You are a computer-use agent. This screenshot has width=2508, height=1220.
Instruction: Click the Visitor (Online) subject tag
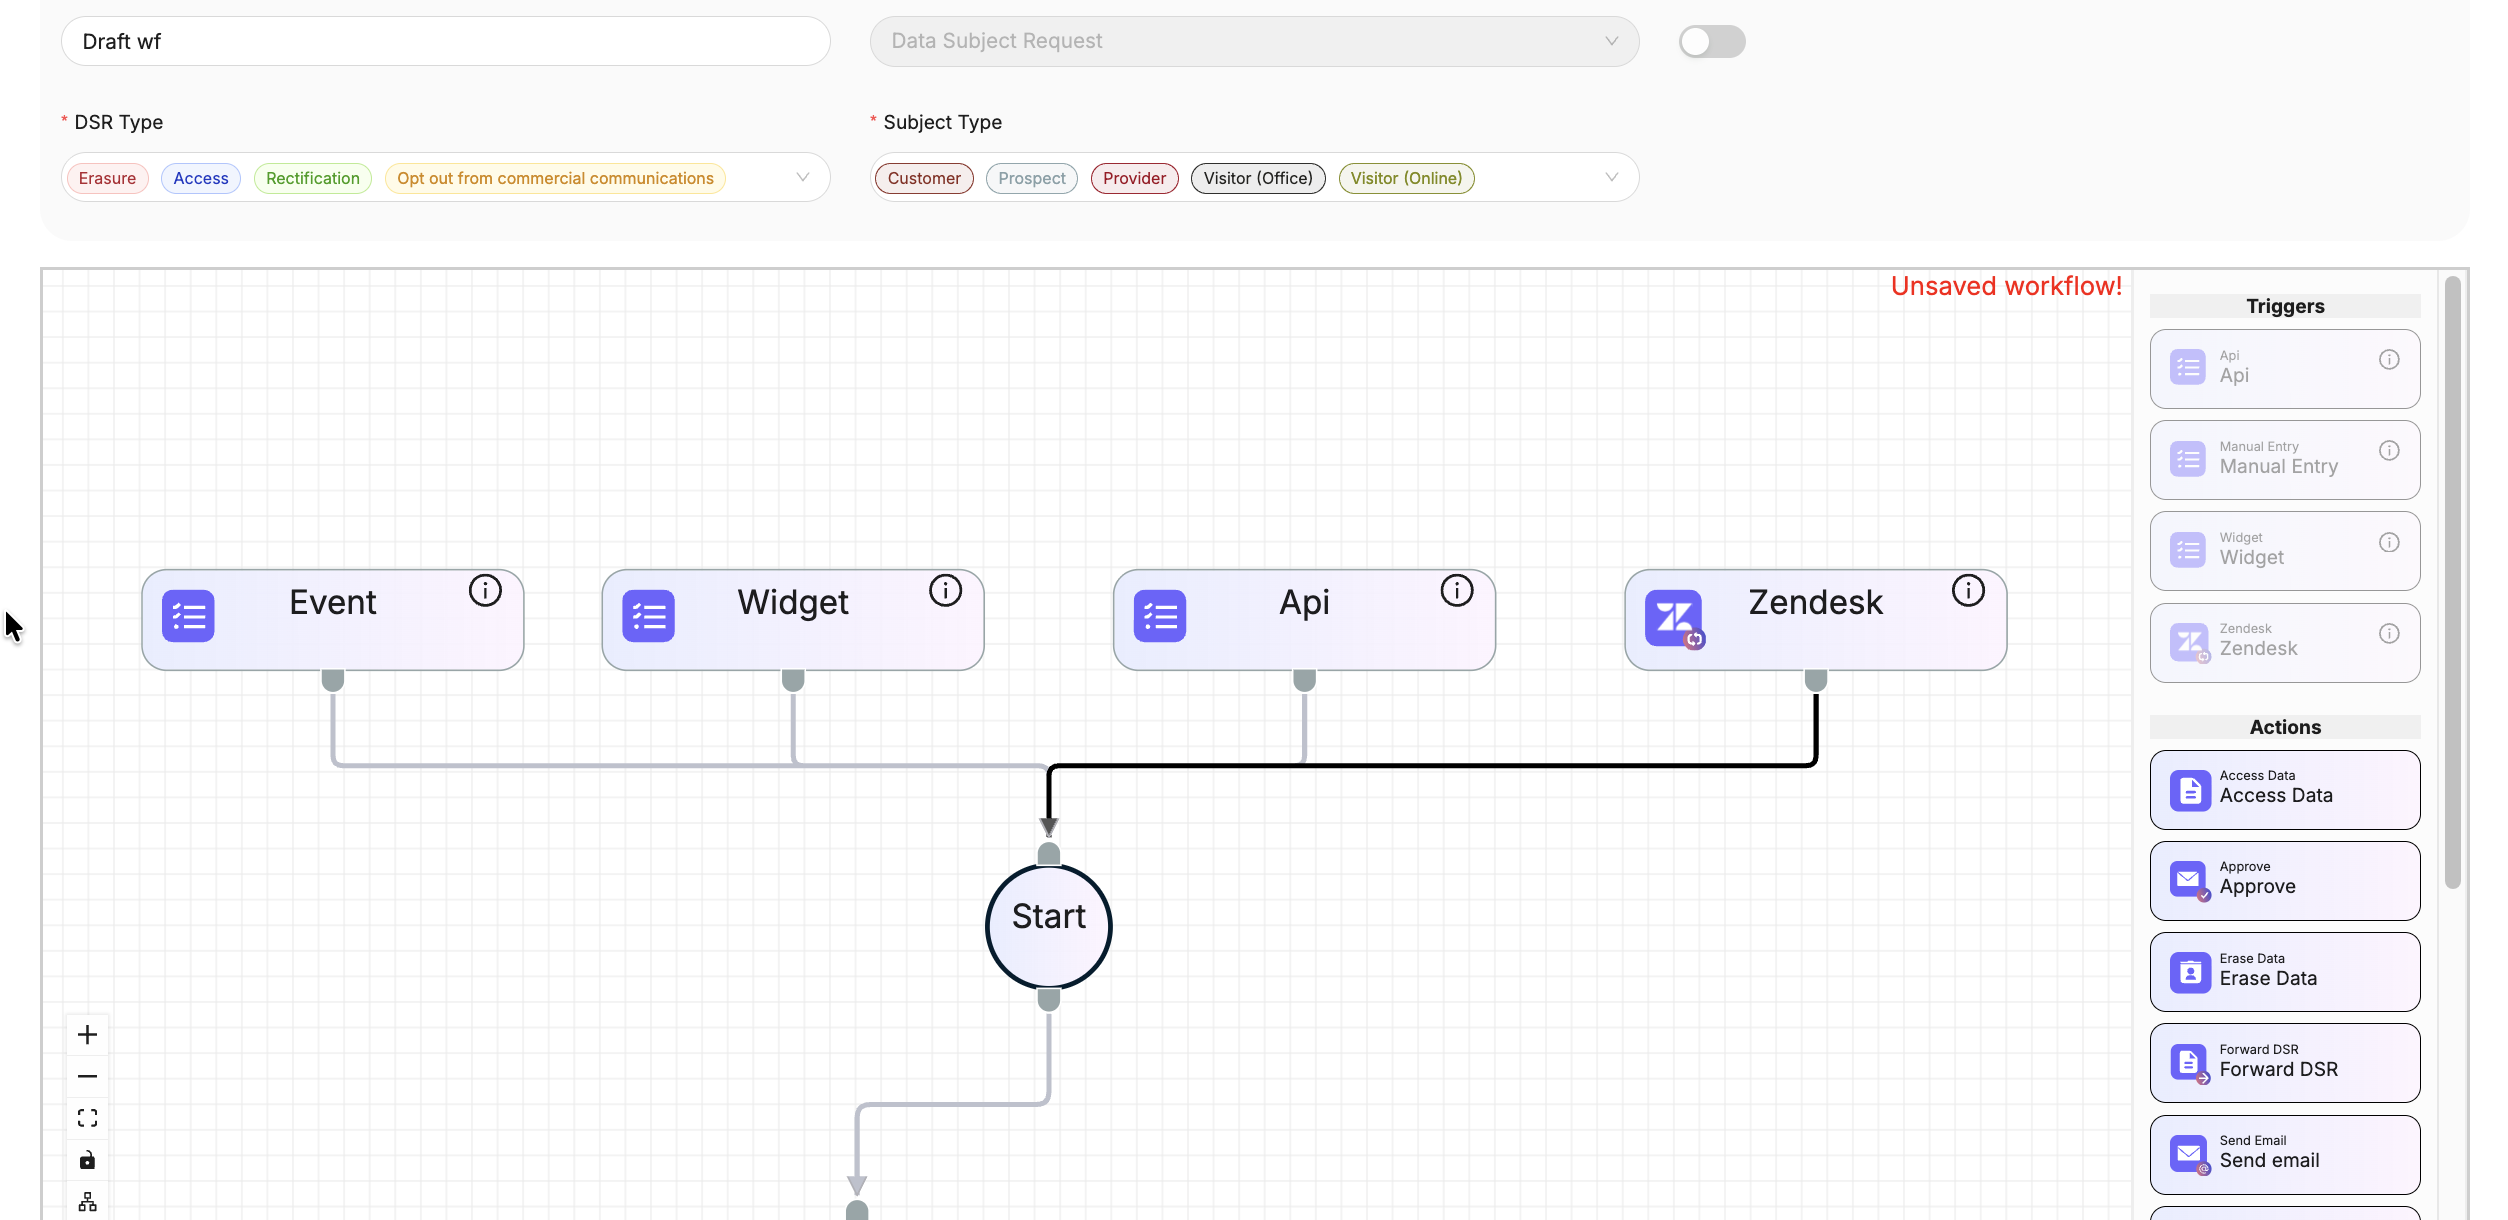pos(1406,178)
